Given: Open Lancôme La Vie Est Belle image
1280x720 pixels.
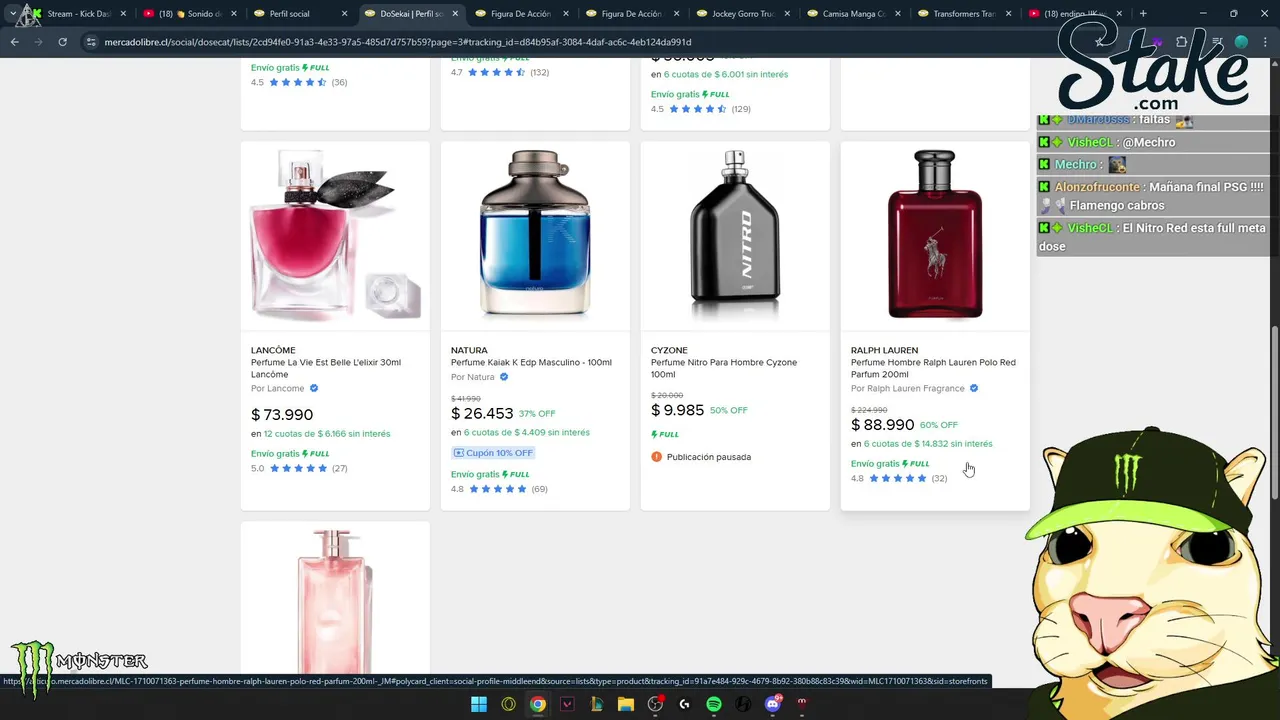Looking at the screenshot, I should tap(335, 235).
